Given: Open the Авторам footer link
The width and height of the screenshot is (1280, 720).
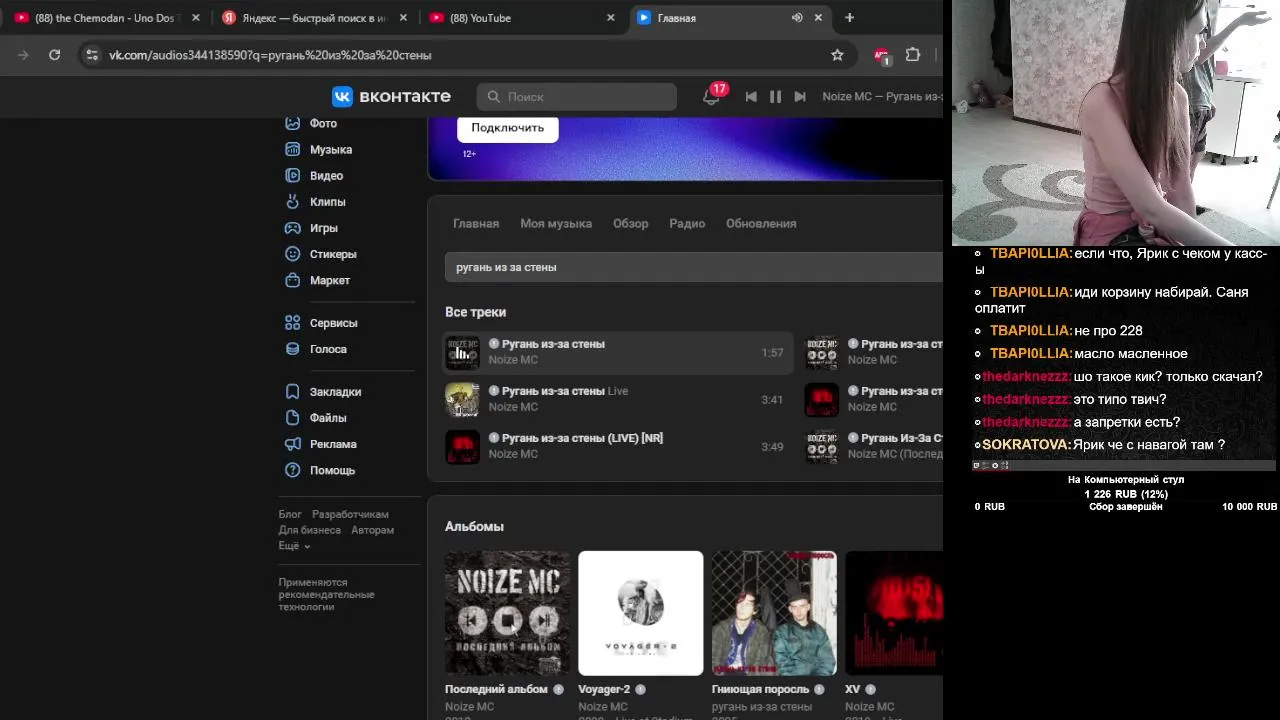Looking at the screenshot, I should click(x=373, y=530).
